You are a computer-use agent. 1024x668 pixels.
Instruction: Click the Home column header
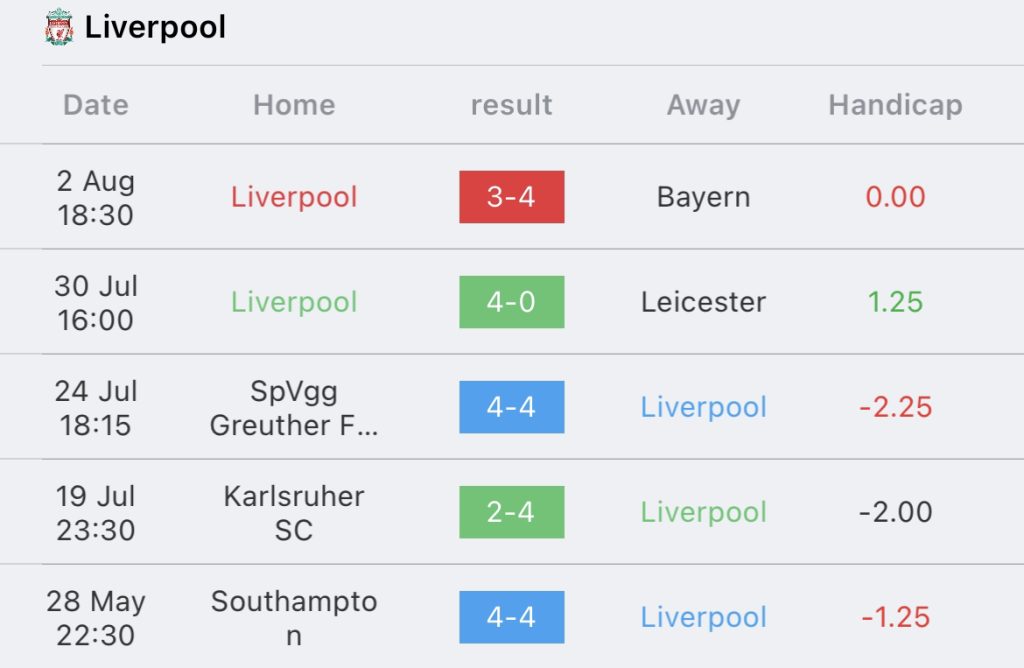click(294, 105)
